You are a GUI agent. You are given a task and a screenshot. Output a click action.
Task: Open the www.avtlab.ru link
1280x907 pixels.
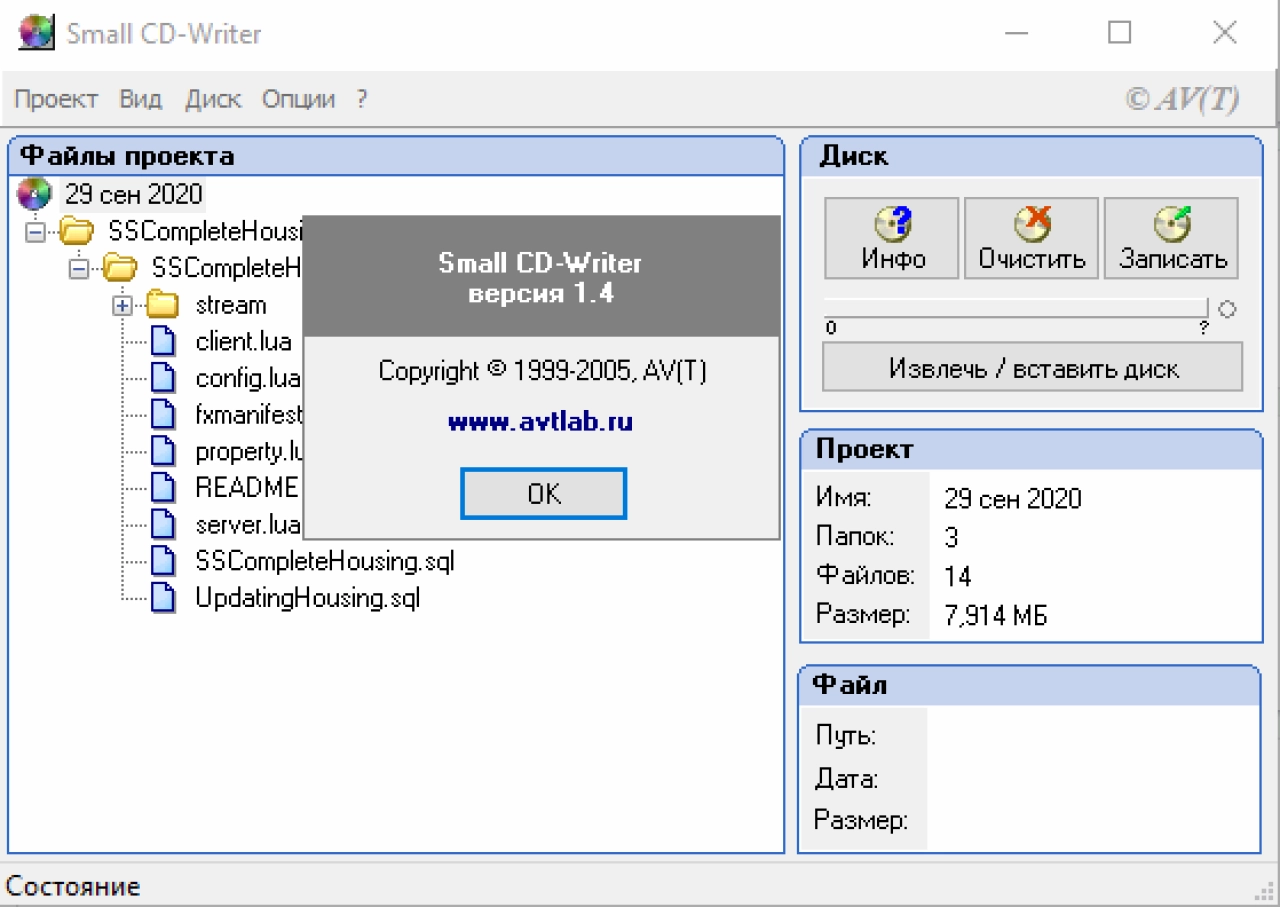coord(540,422)
